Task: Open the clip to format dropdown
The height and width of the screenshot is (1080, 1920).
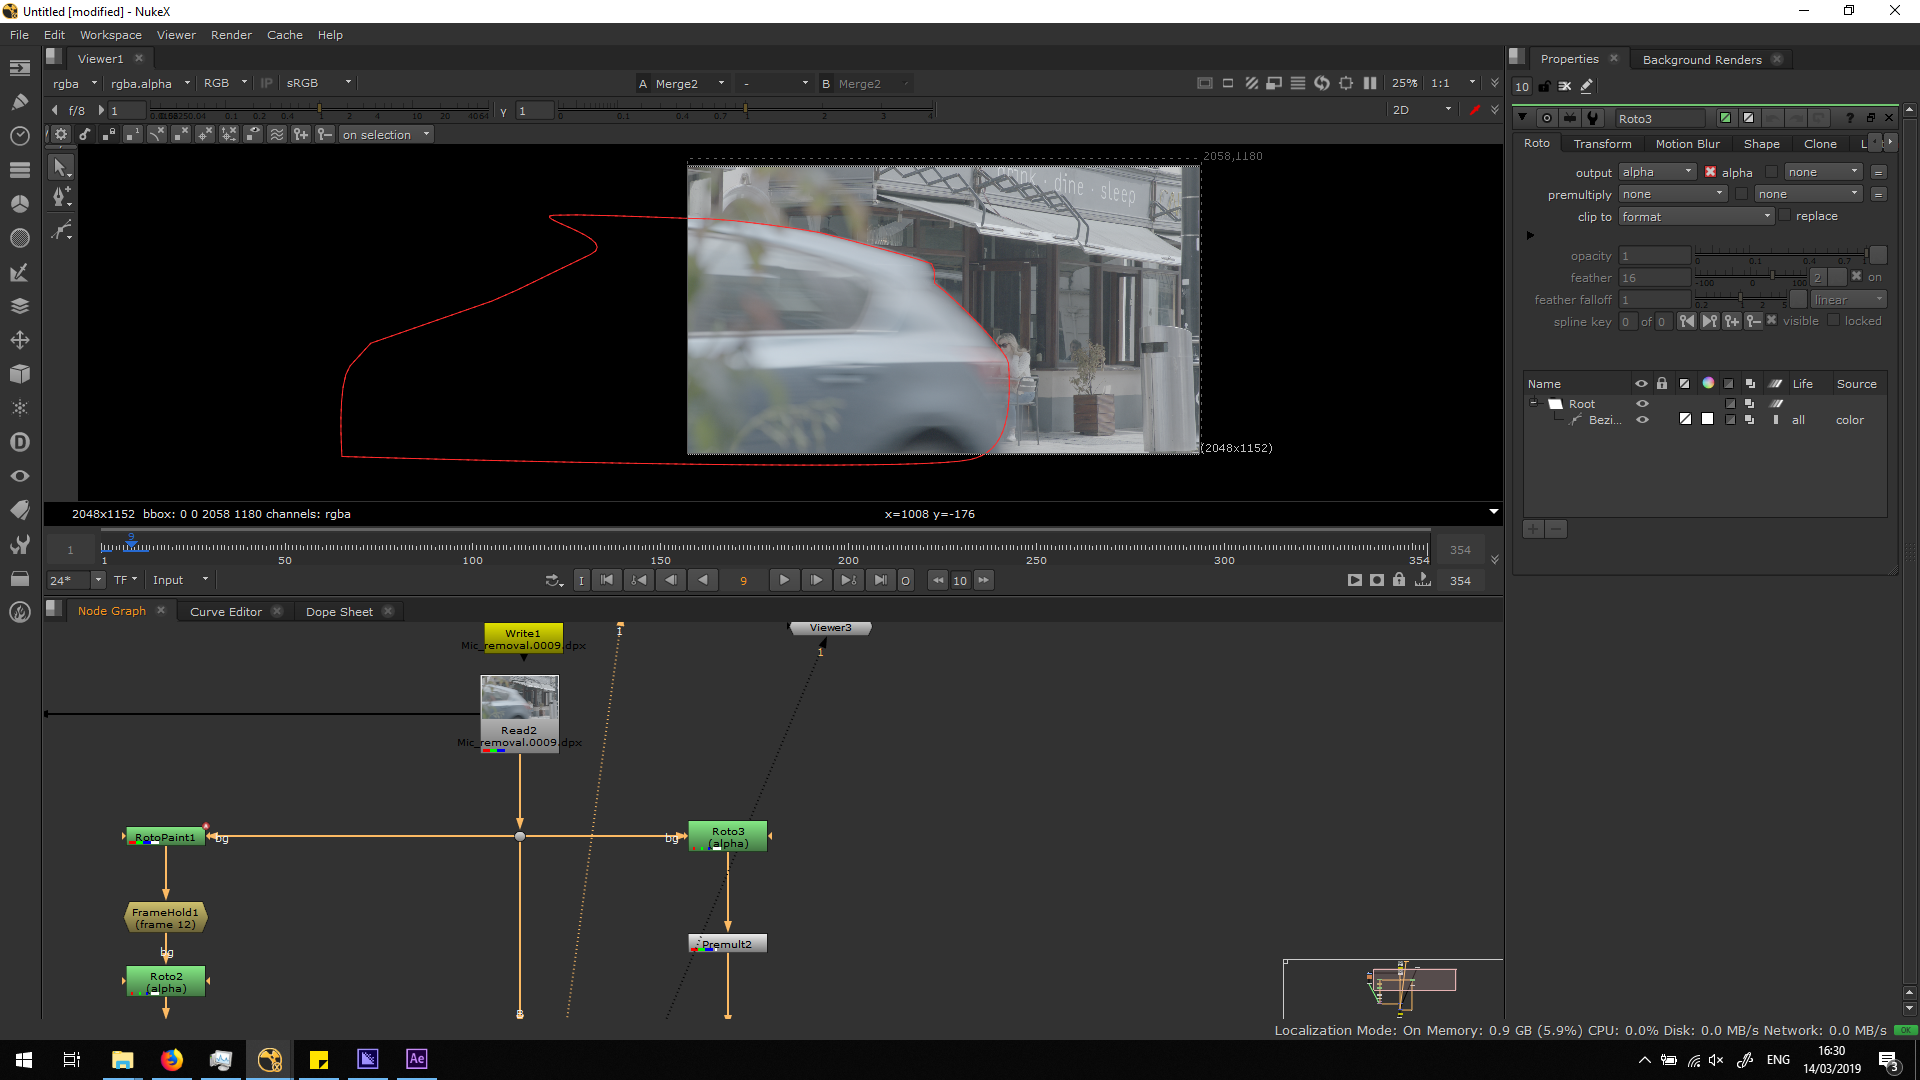Action: (1696, 216)
